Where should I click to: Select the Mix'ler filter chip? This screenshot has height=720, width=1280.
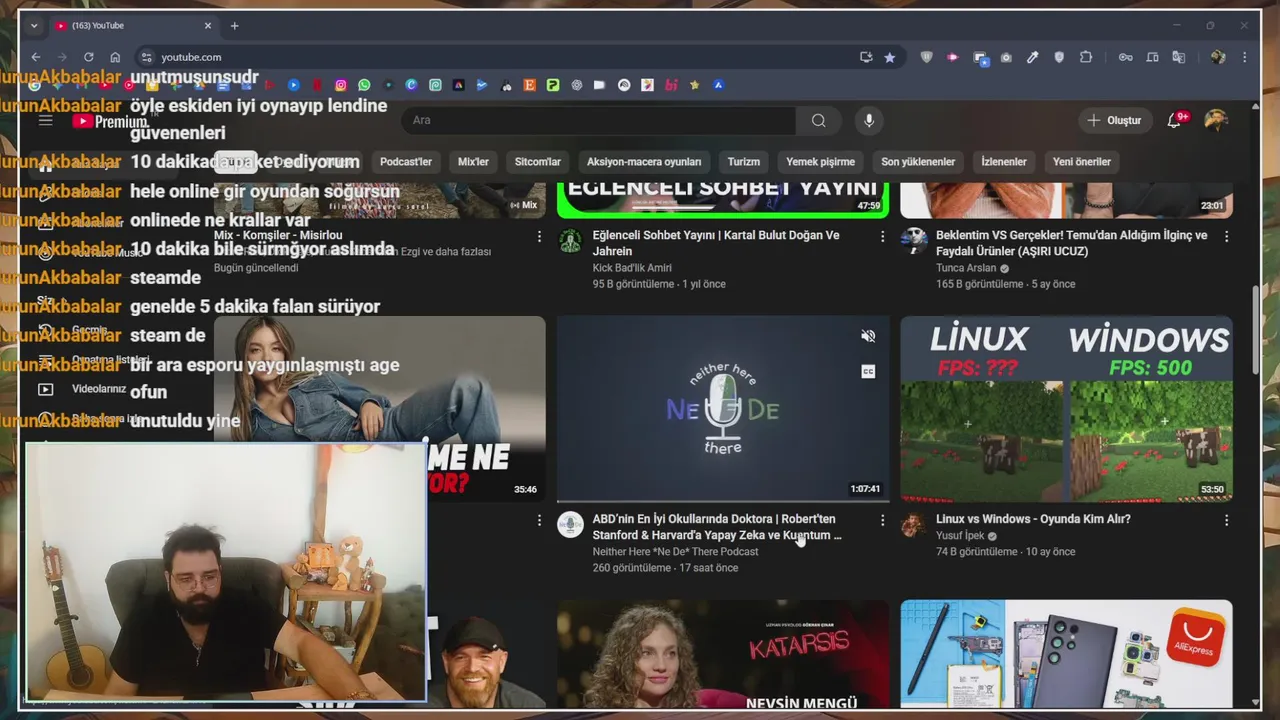(473, 162)
